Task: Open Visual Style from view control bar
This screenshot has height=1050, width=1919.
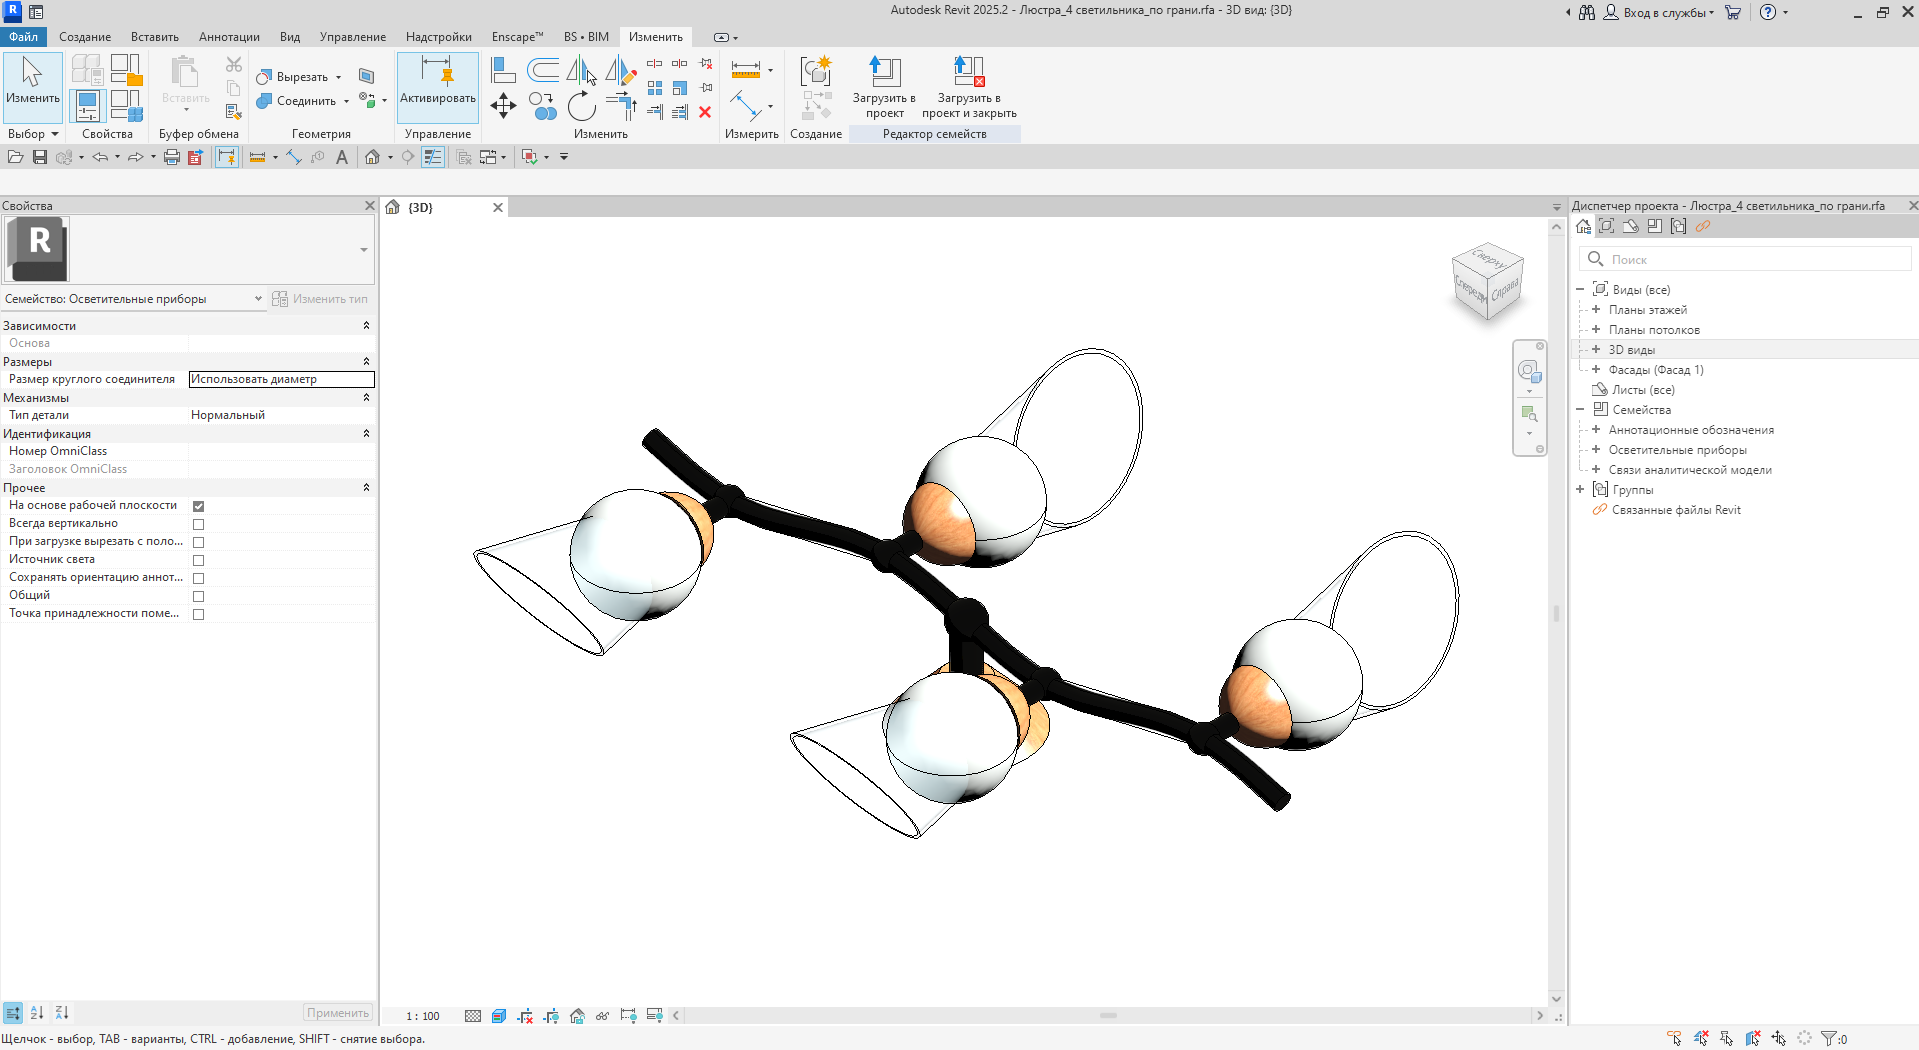Action: (x=499, y=1016)
